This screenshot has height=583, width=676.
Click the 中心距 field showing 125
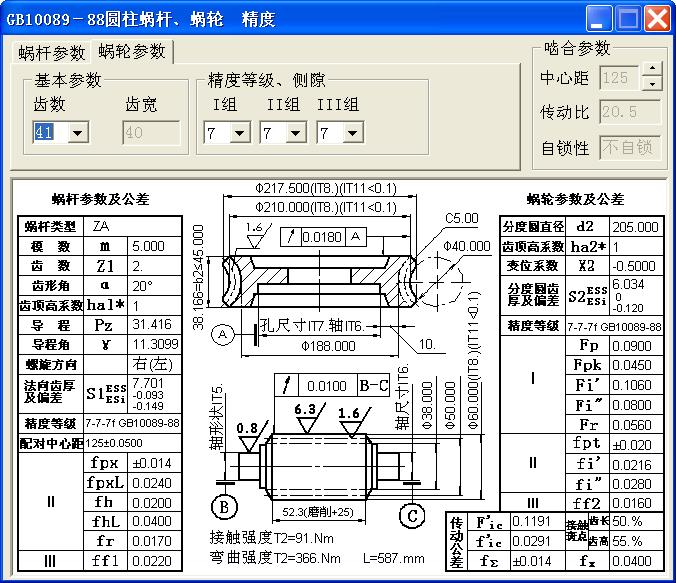[x=620, y=78]
